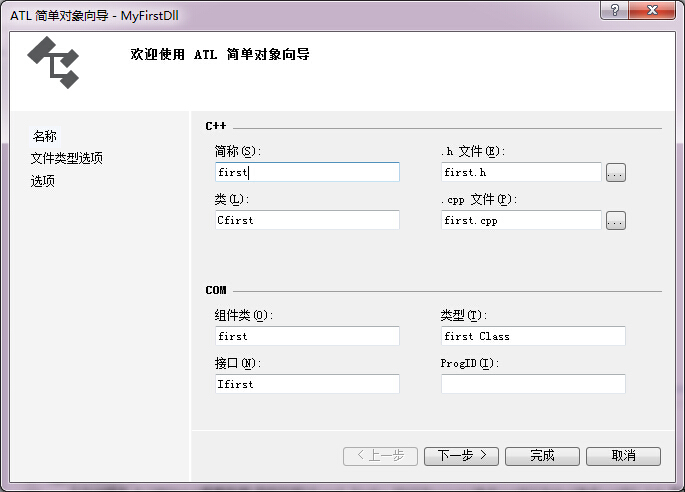Focus the empty ProgID text box
Screen dimensions: 685x492
[x=533, y=383]
